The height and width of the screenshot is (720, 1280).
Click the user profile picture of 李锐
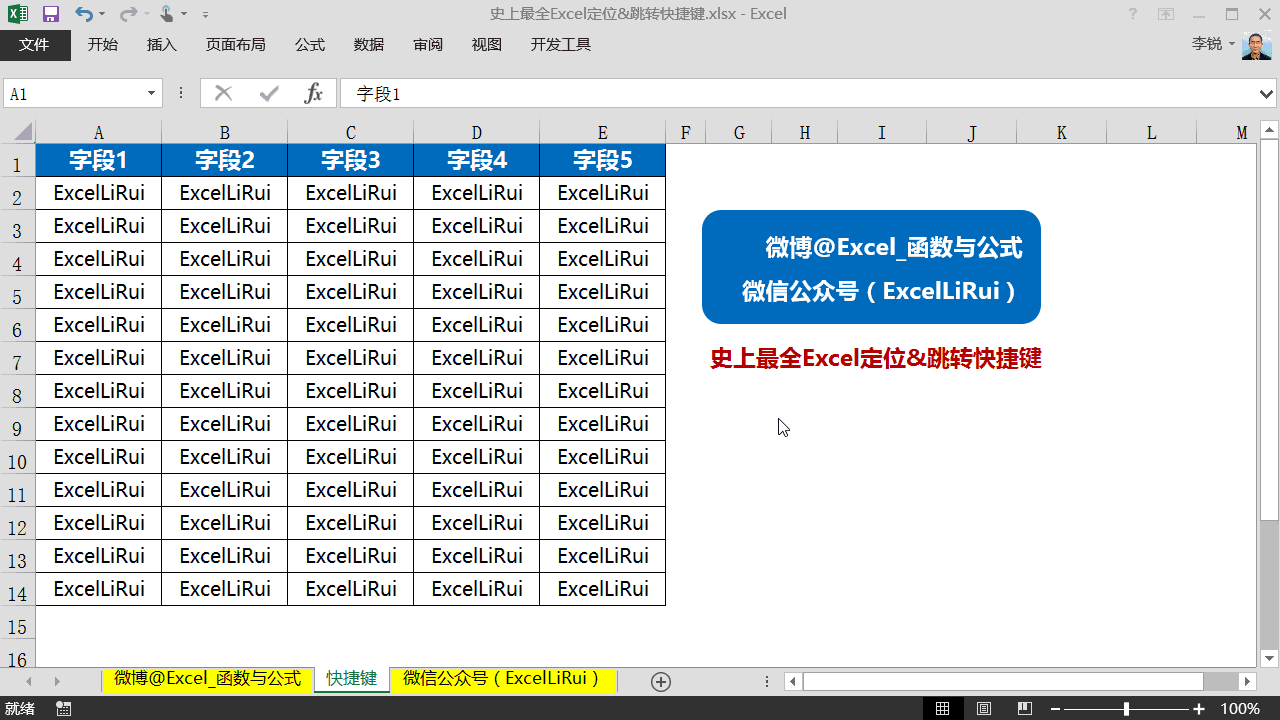pyautogui.click(x=1256, y=44)
